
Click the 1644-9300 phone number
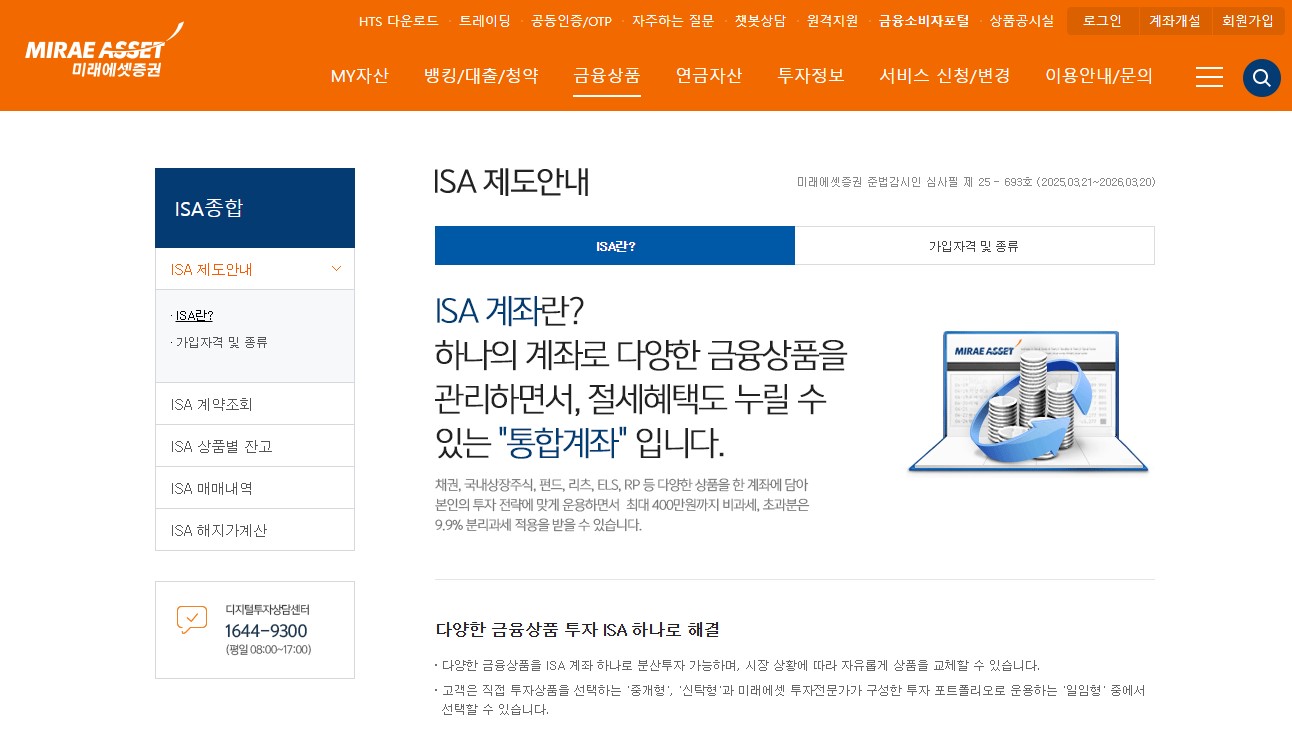(x=266, y=631)
